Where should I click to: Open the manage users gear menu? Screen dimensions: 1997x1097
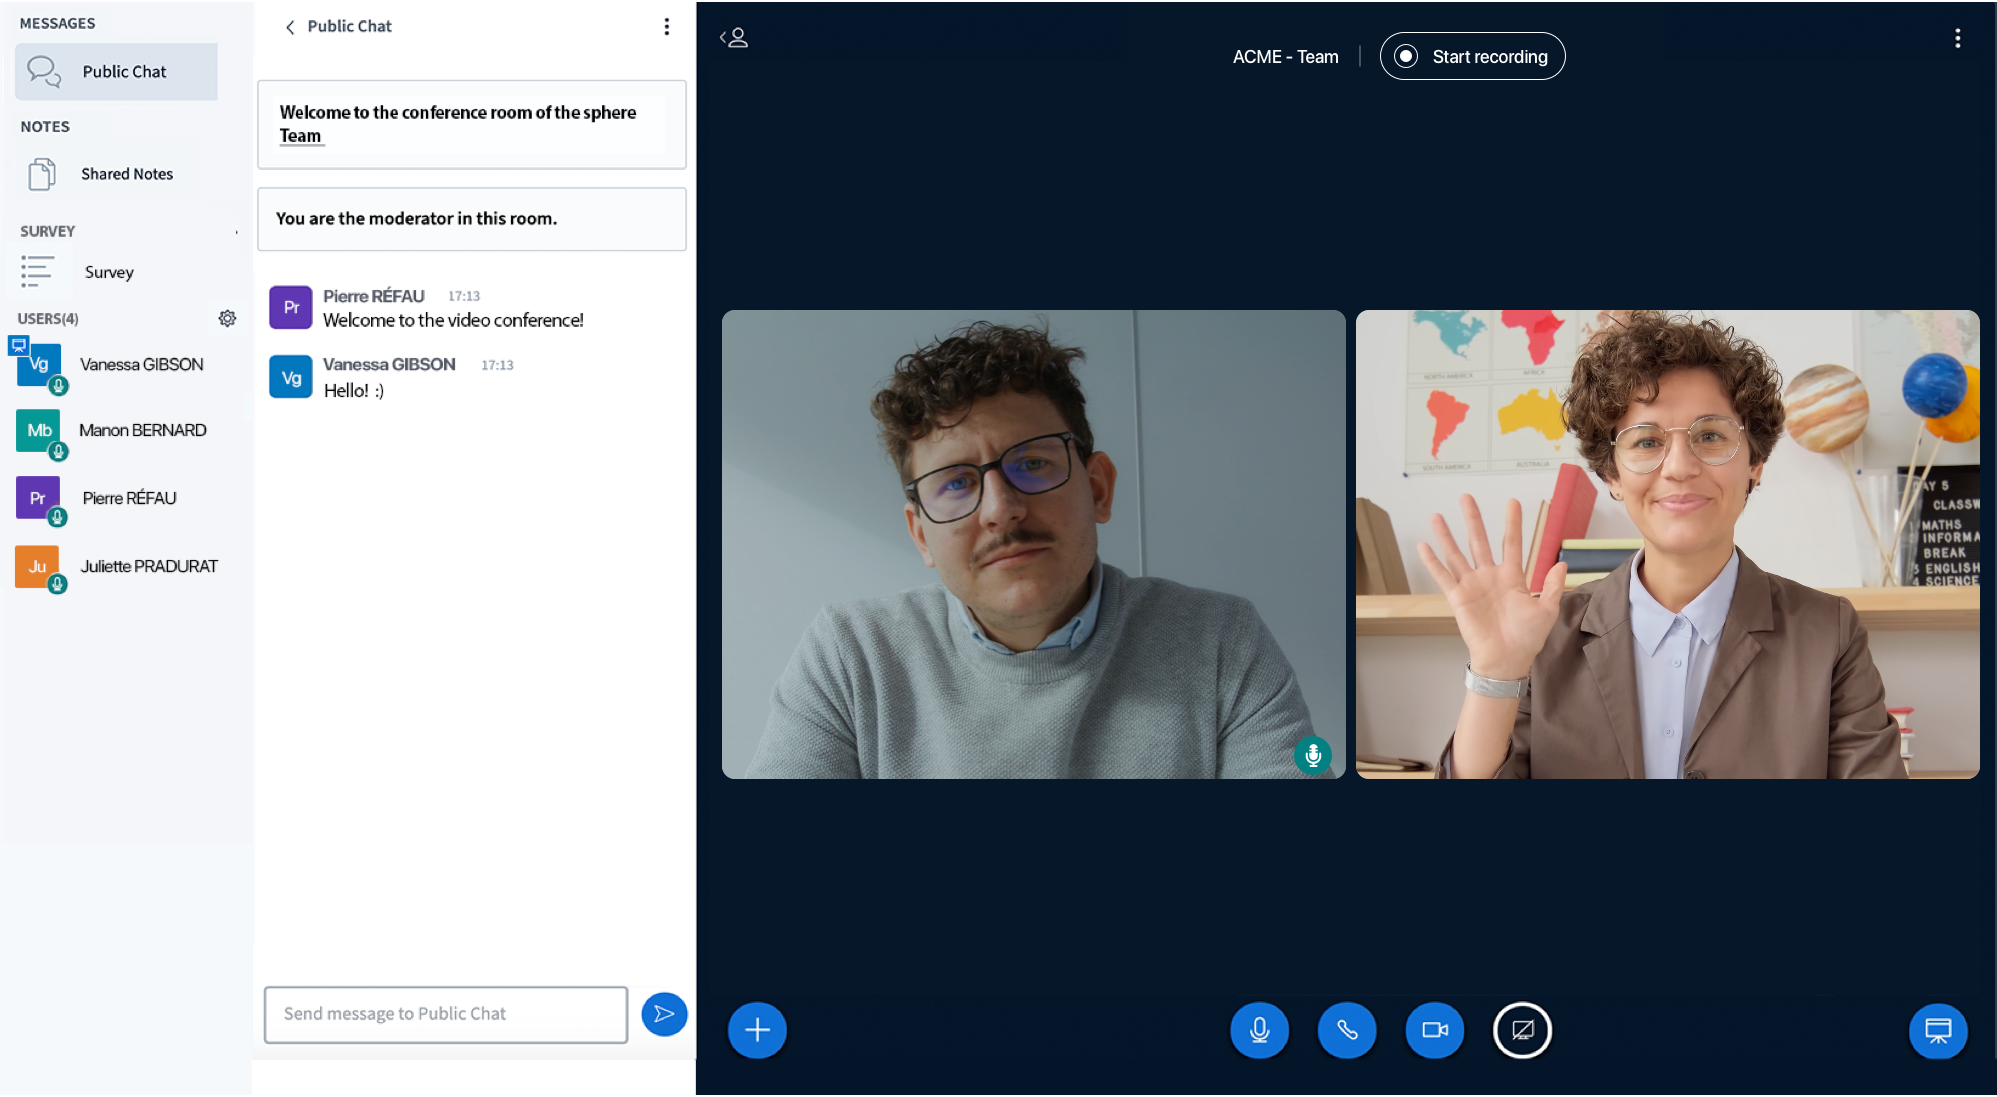pyautogui.click(x=228, y=318)
